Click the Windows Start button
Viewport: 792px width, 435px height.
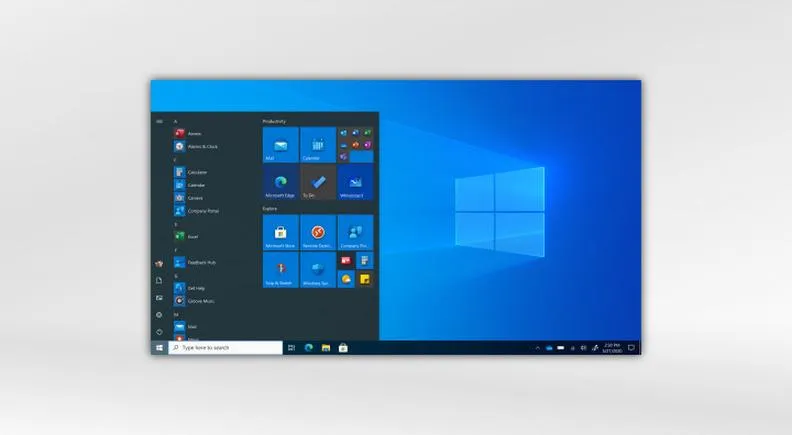coord(159,348)
